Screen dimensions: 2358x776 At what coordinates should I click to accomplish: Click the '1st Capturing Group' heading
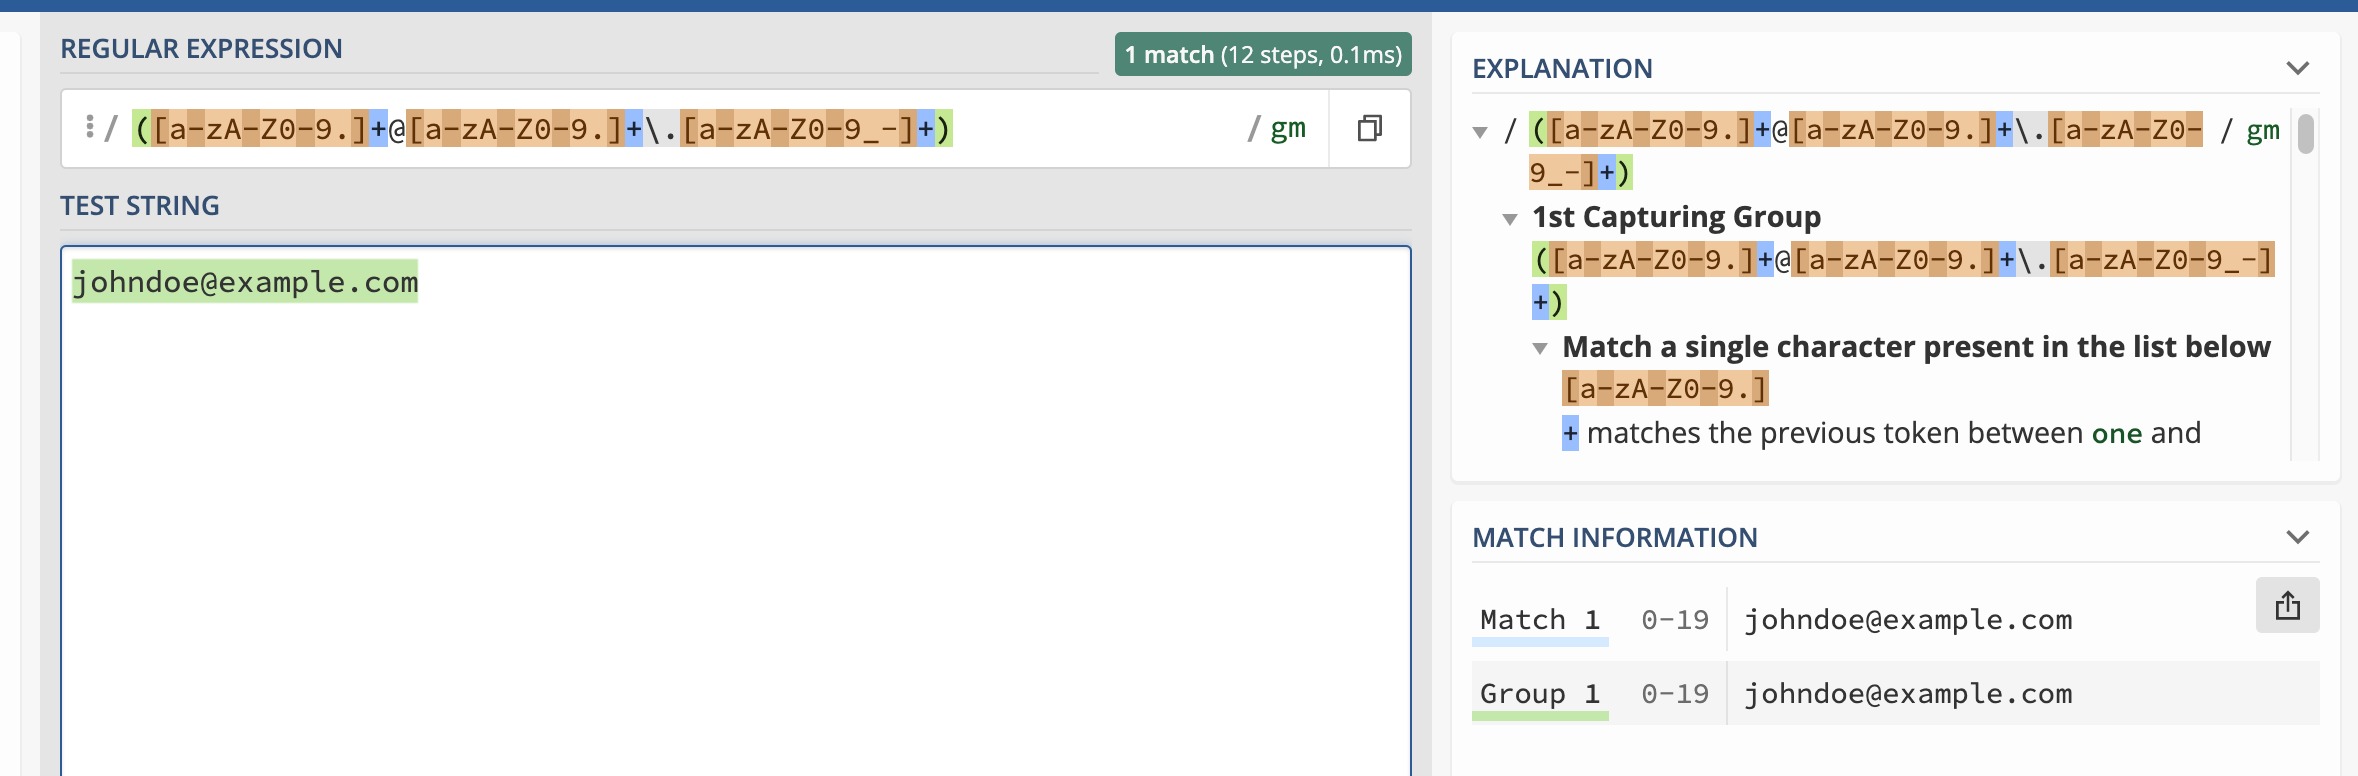click(1676, 217)
